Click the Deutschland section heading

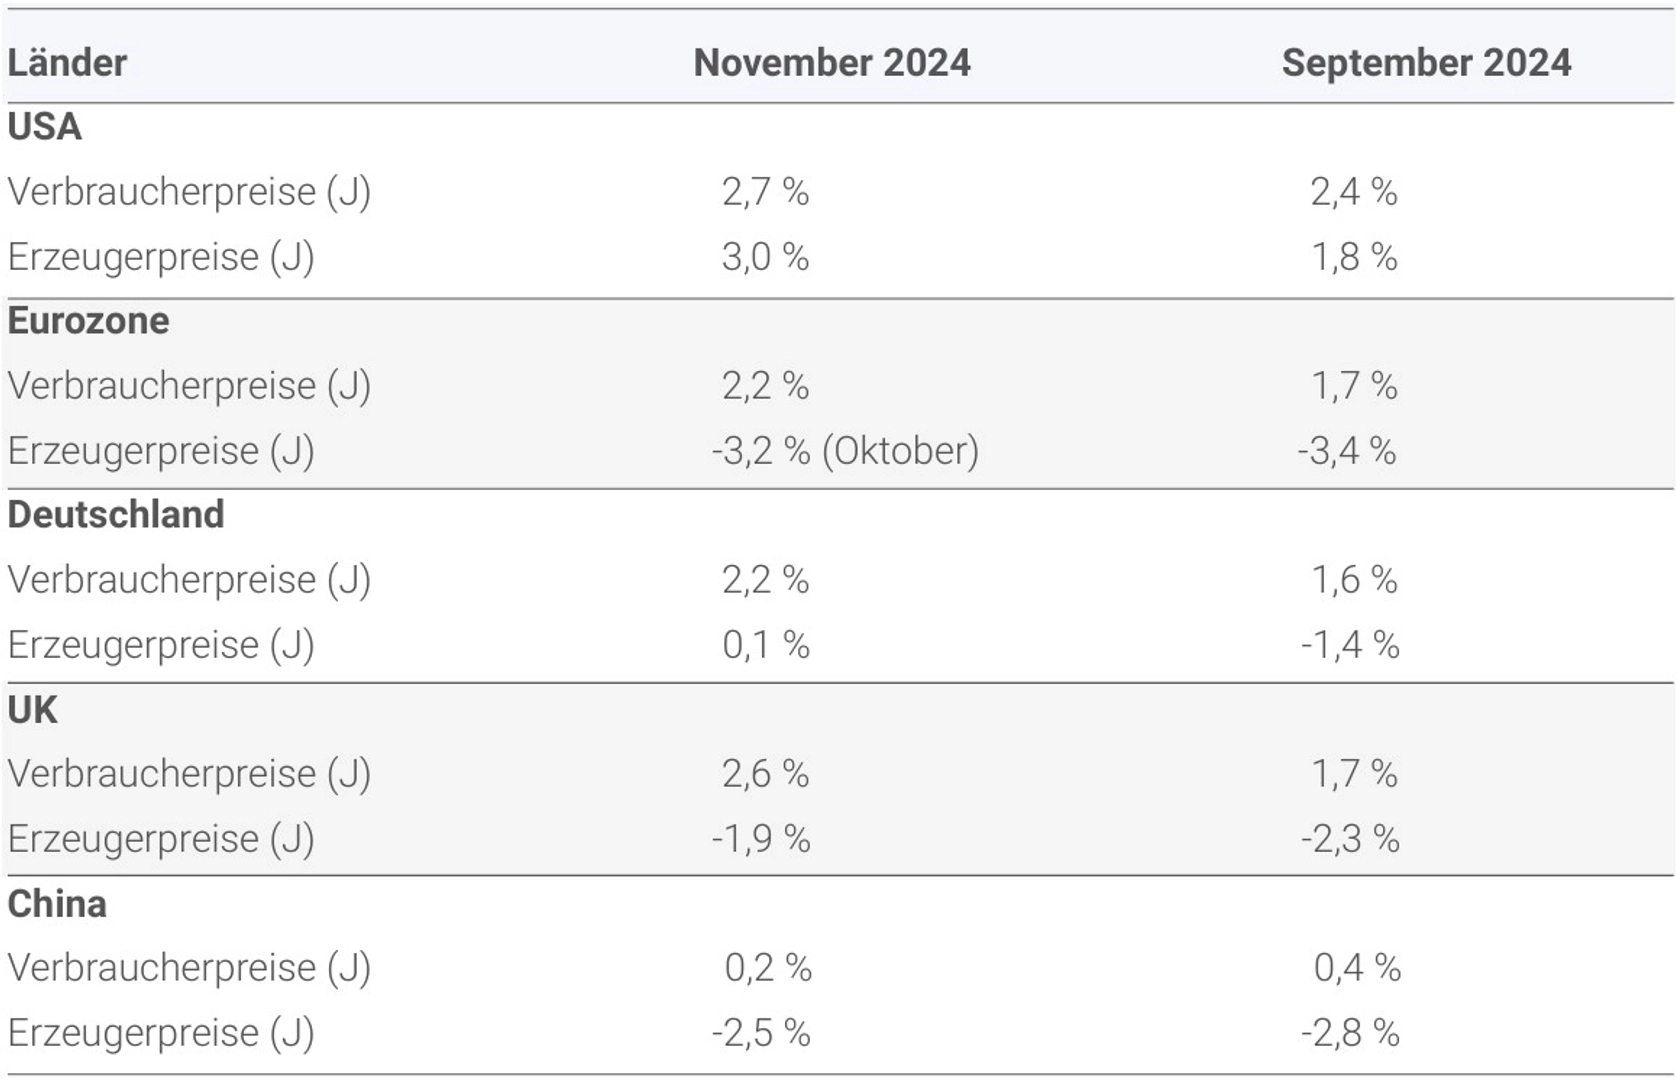click(x=115, y=515)
